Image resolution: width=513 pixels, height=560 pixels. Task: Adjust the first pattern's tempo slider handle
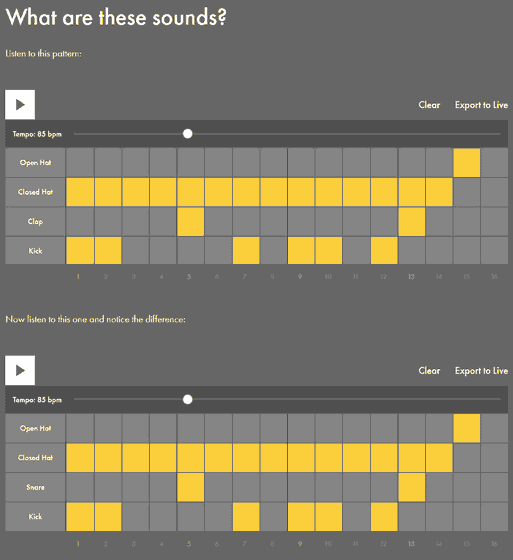188,134
